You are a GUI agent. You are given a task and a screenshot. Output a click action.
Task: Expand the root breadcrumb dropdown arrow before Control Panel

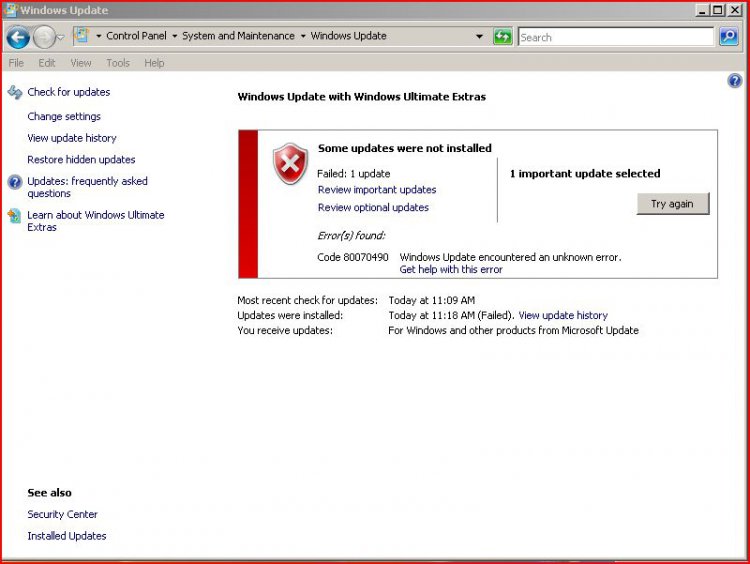(x=99, y=36)
